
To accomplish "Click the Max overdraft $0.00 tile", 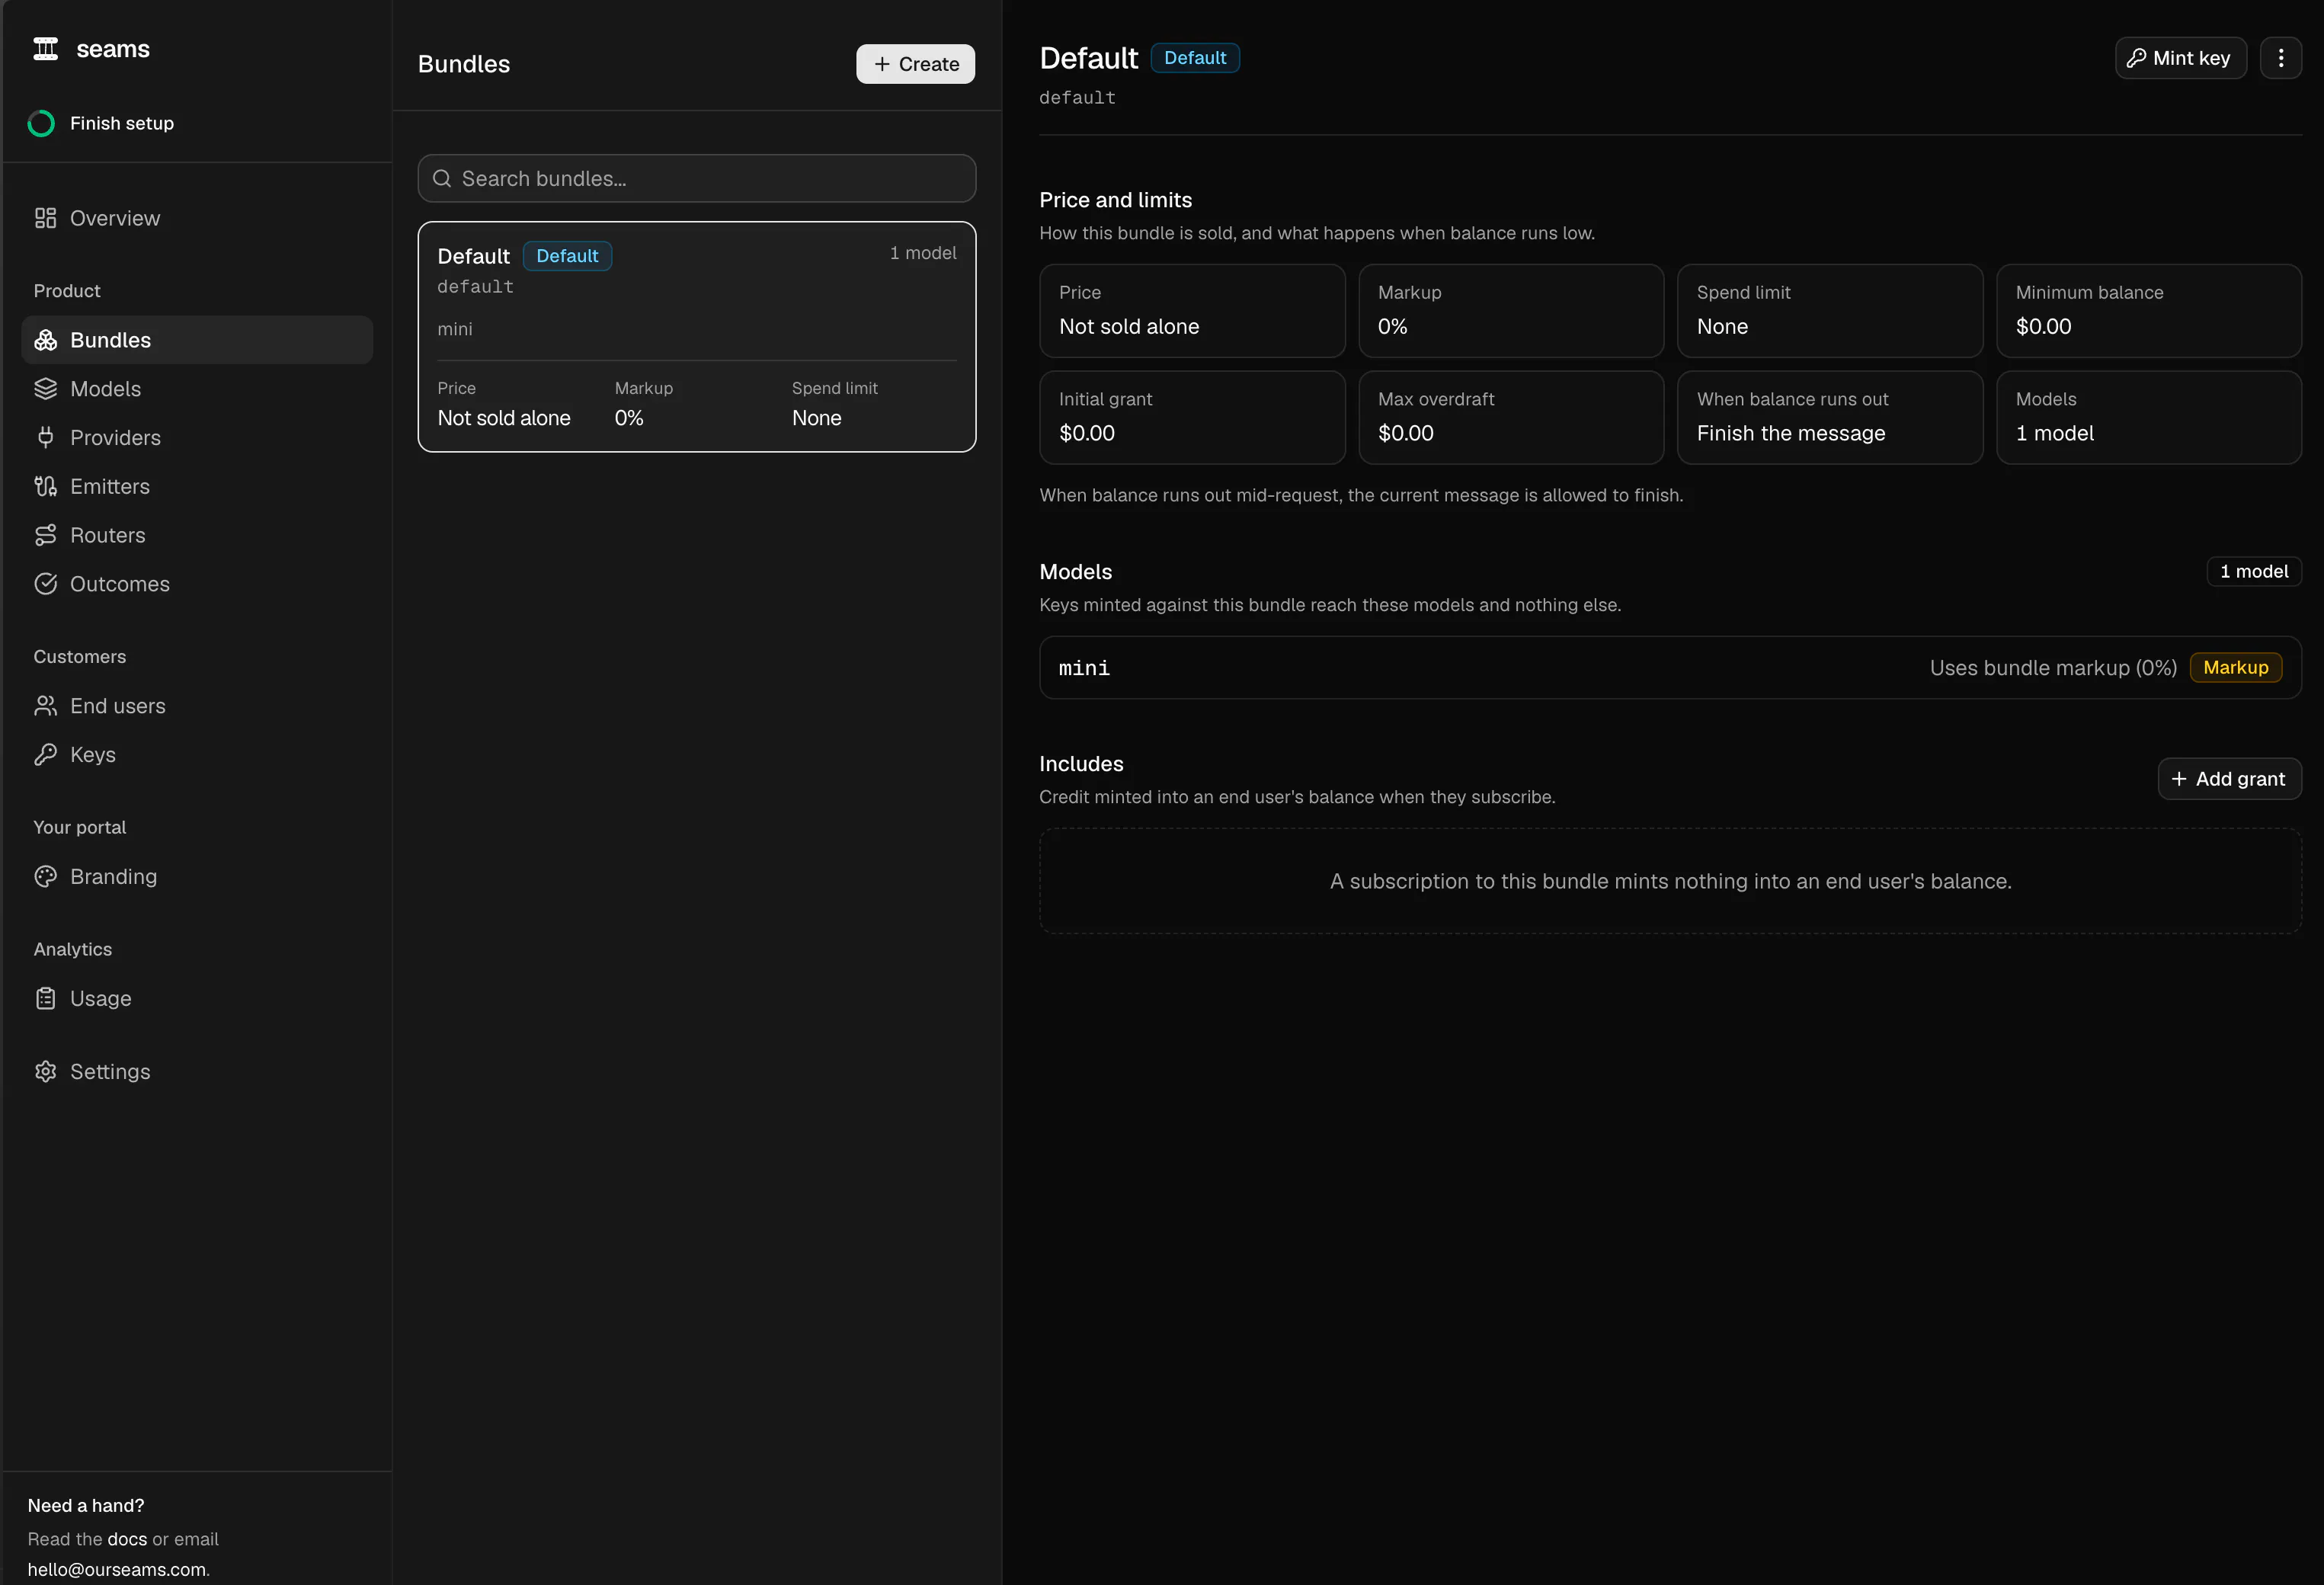I will point(1511,418).
